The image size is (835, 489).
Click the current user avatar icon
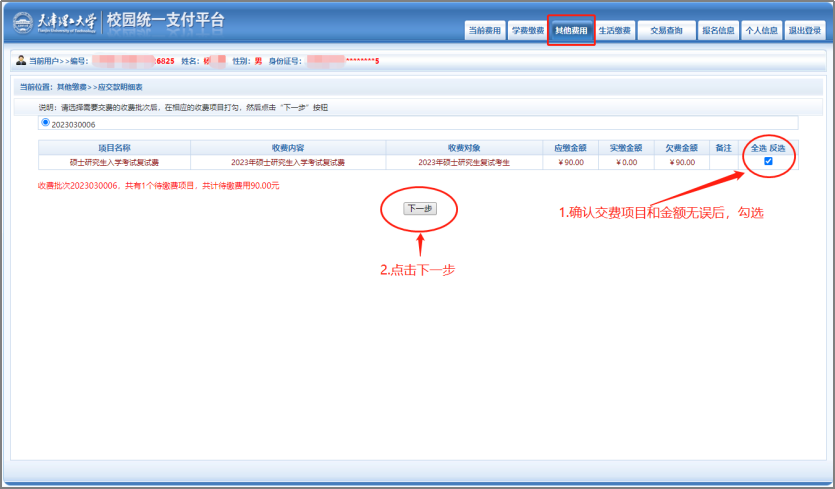(x=21, y=61)
